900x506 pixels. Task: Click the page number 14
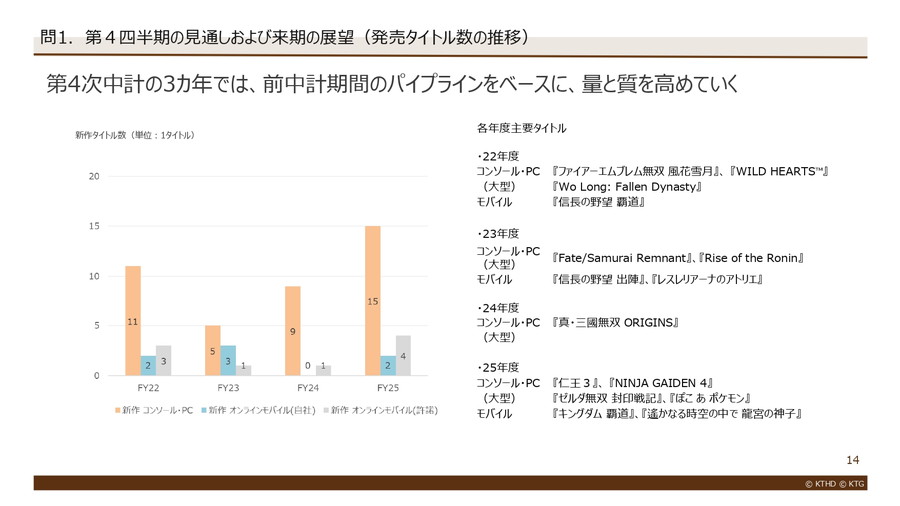tap(852, 459)
